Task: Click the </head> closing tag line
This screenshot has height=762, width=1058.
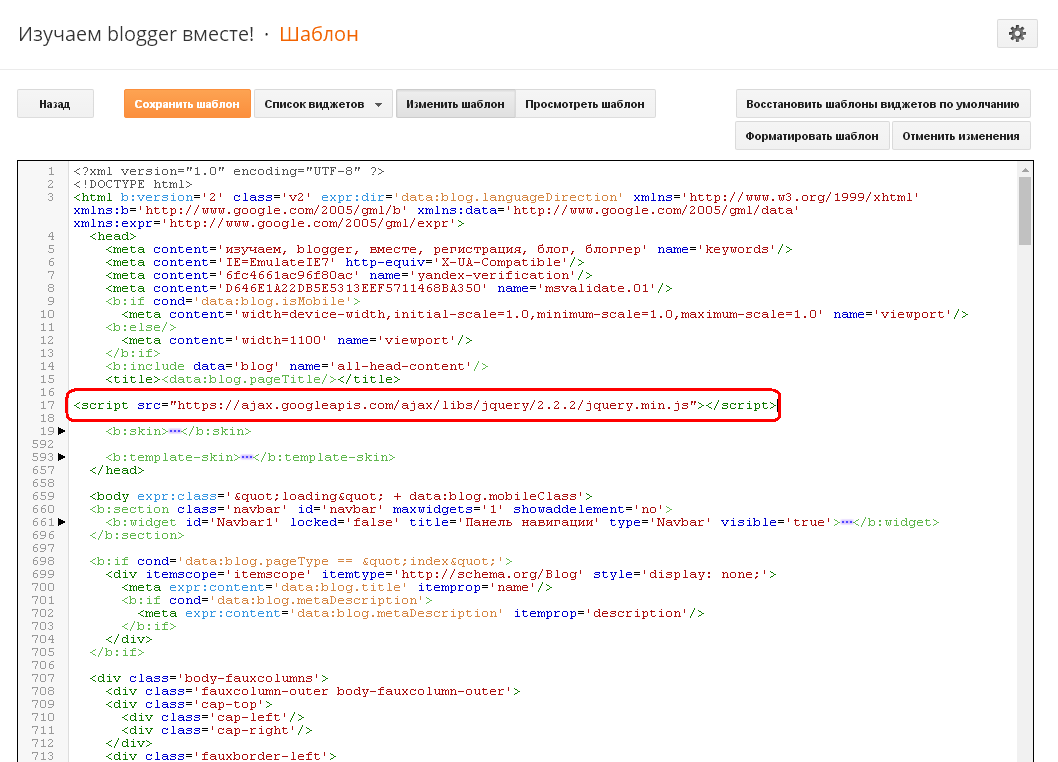Action: click(117, 470)
